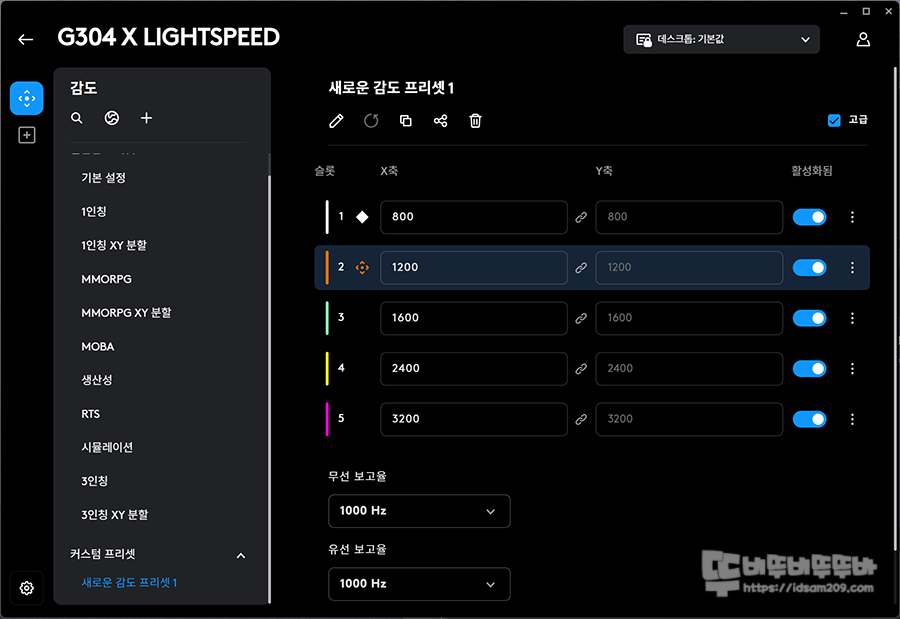This screenshot has height=619, width=900.
Task: Select the 시뮬레이션 preset
Action: click(107, 447)
